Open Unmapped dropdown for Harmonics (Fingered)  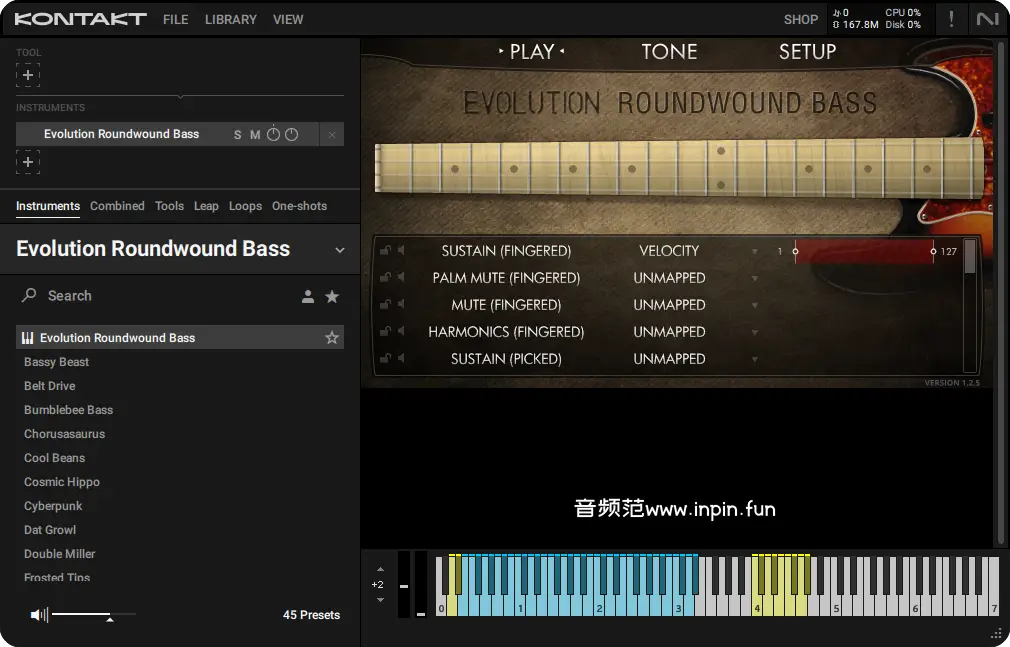tap(755, 332)
